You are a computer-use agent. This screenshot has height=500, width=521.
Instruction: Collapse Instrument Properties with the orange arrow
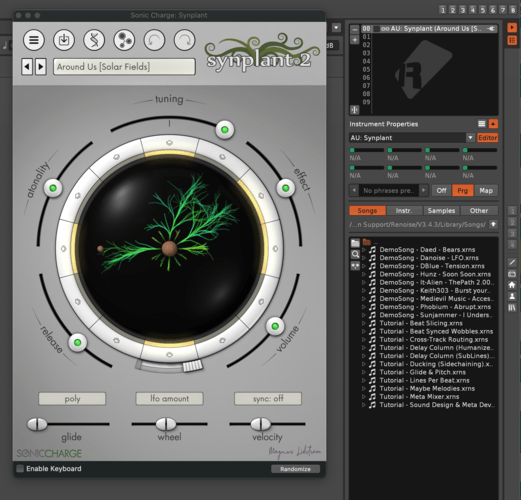coord(493,124)
